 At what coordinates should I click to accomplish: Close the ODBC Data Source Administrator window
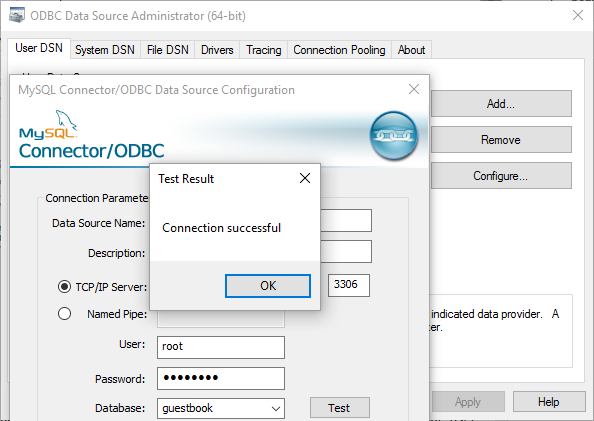(578, 16)
